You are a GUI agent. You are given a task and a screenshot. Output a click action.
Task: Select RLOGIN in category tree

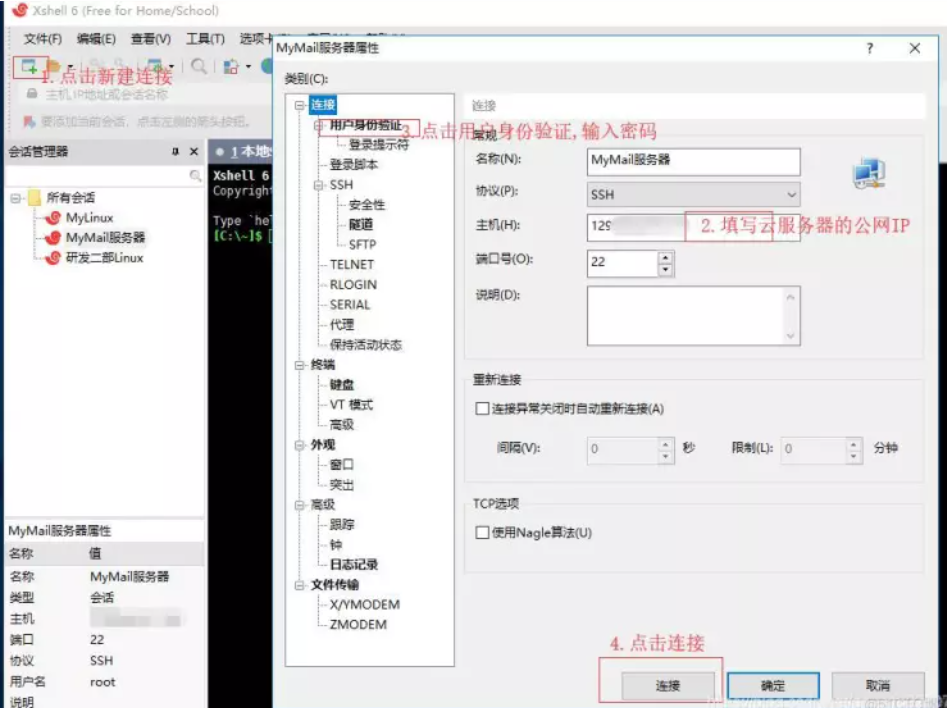click(x=353, y=285)
